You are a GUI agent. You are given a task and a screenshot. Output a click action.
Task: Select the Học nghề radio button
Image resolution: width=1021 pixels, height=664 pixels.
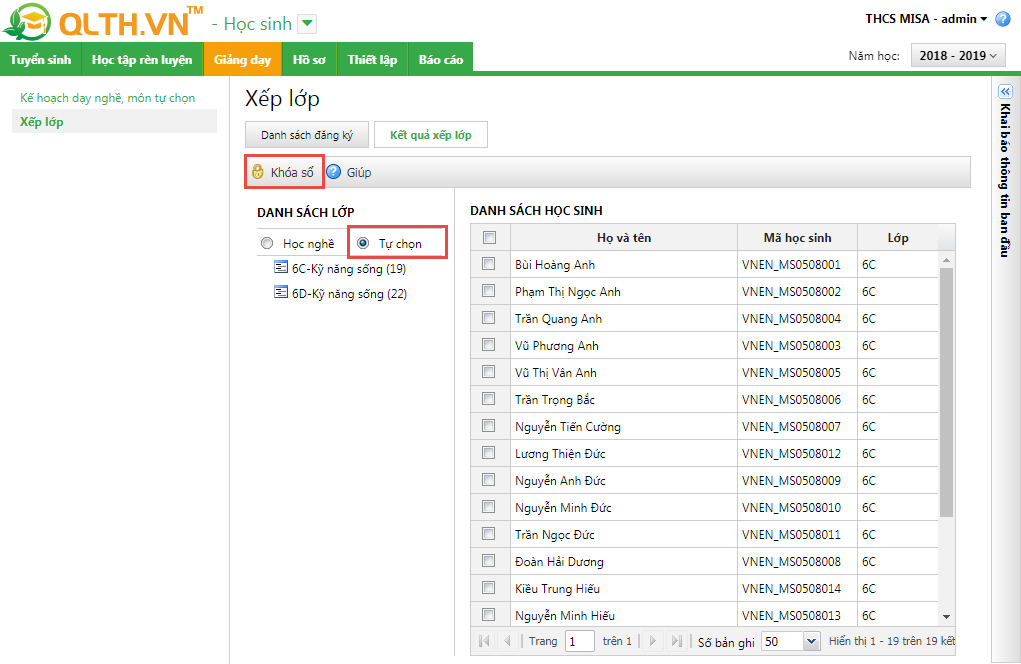267,243
